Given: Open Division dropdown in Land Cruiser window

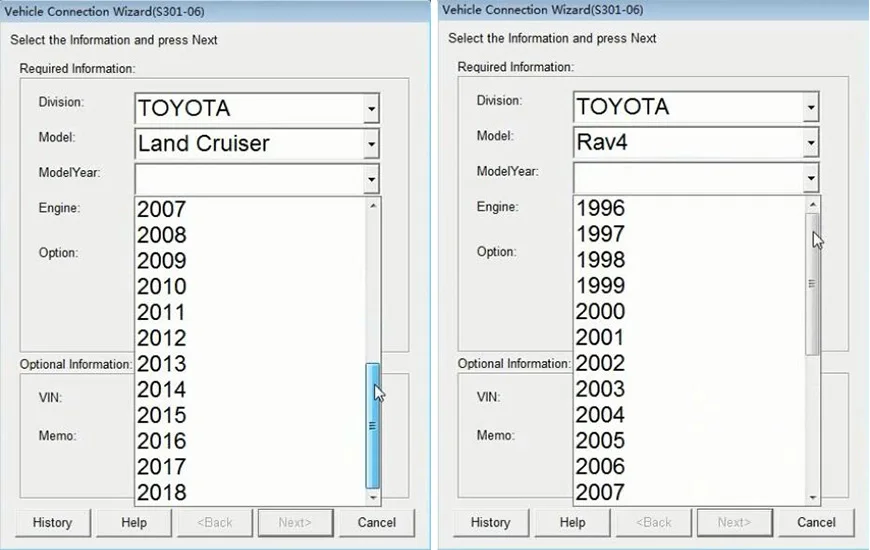Looking at the screenshot, I should [371, 109].
